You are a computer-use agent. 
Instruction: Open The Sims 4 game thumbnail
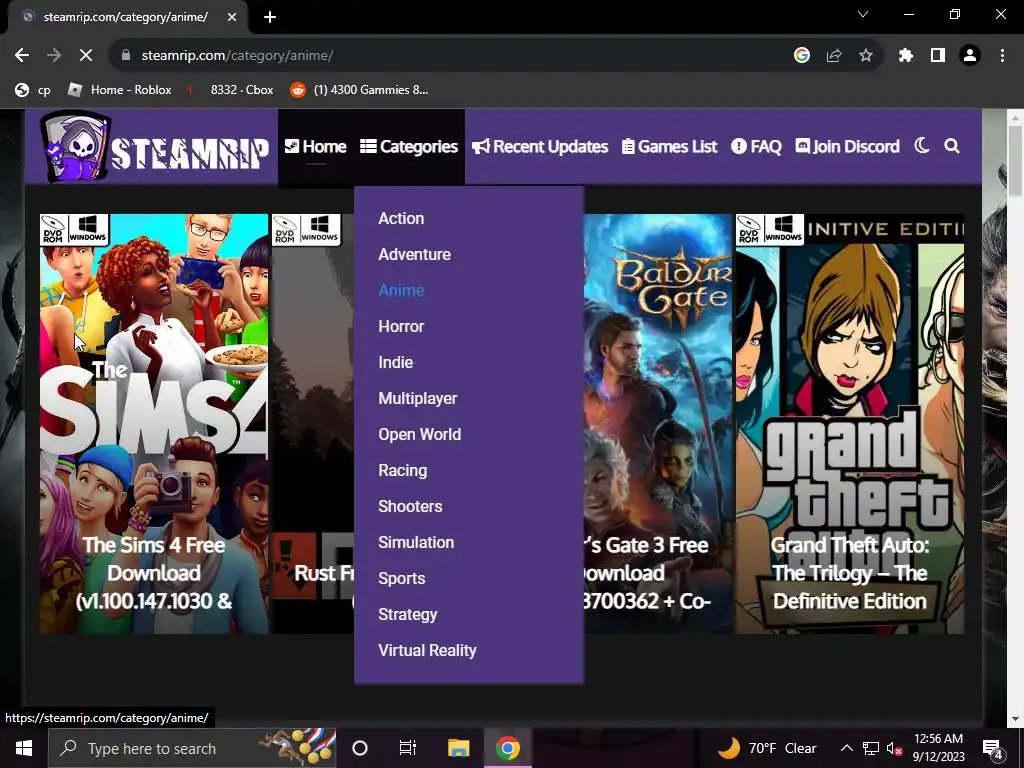coord(153,424)
